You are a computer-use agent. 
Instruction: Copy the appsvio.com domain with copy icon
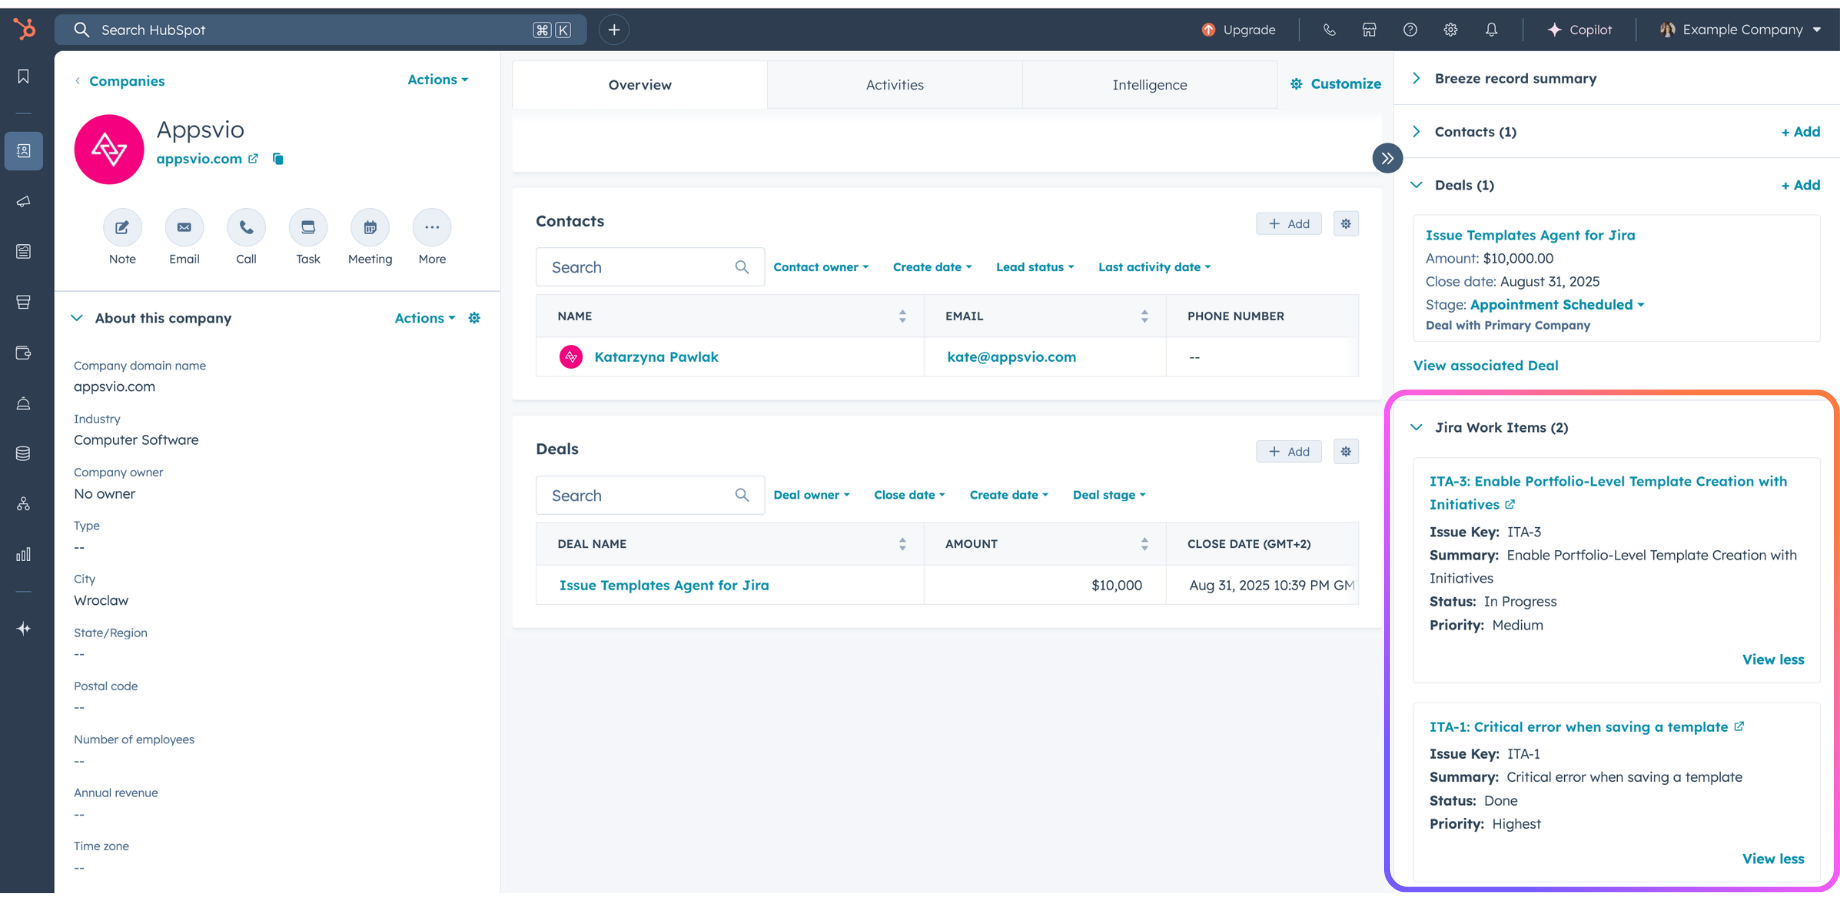click(278, 159)
